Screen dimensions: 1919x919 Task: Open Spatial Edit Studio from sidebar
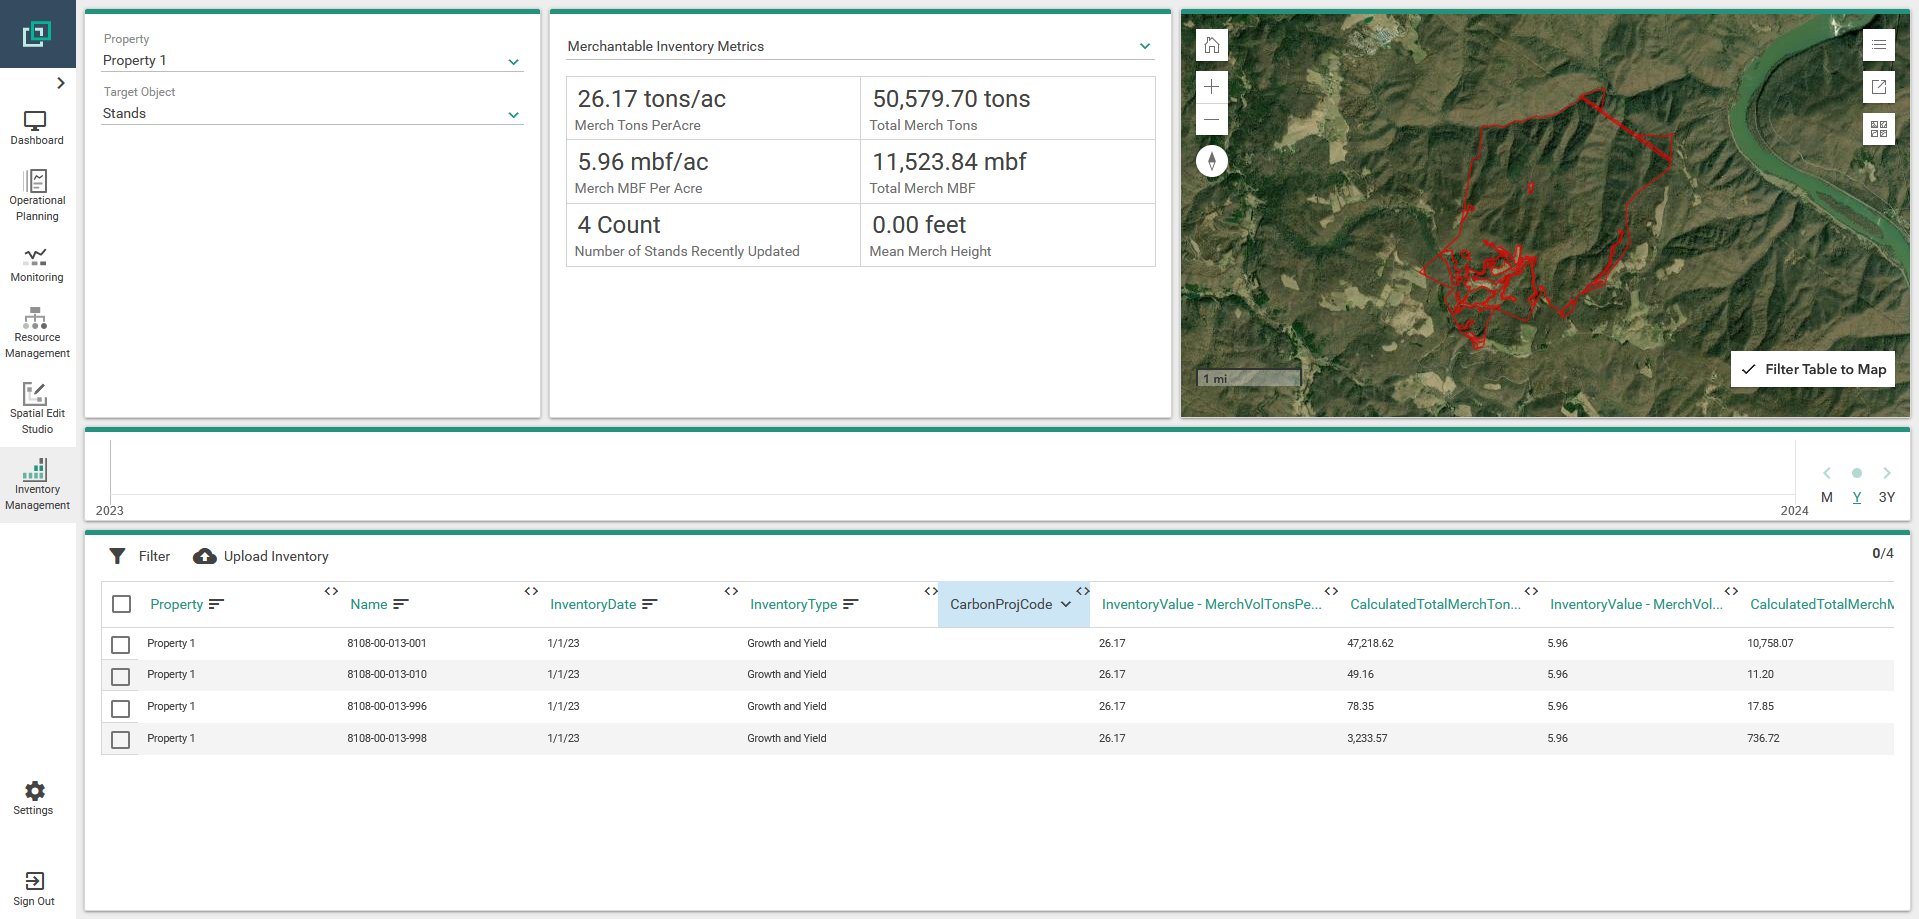click(x=37, y=407)
